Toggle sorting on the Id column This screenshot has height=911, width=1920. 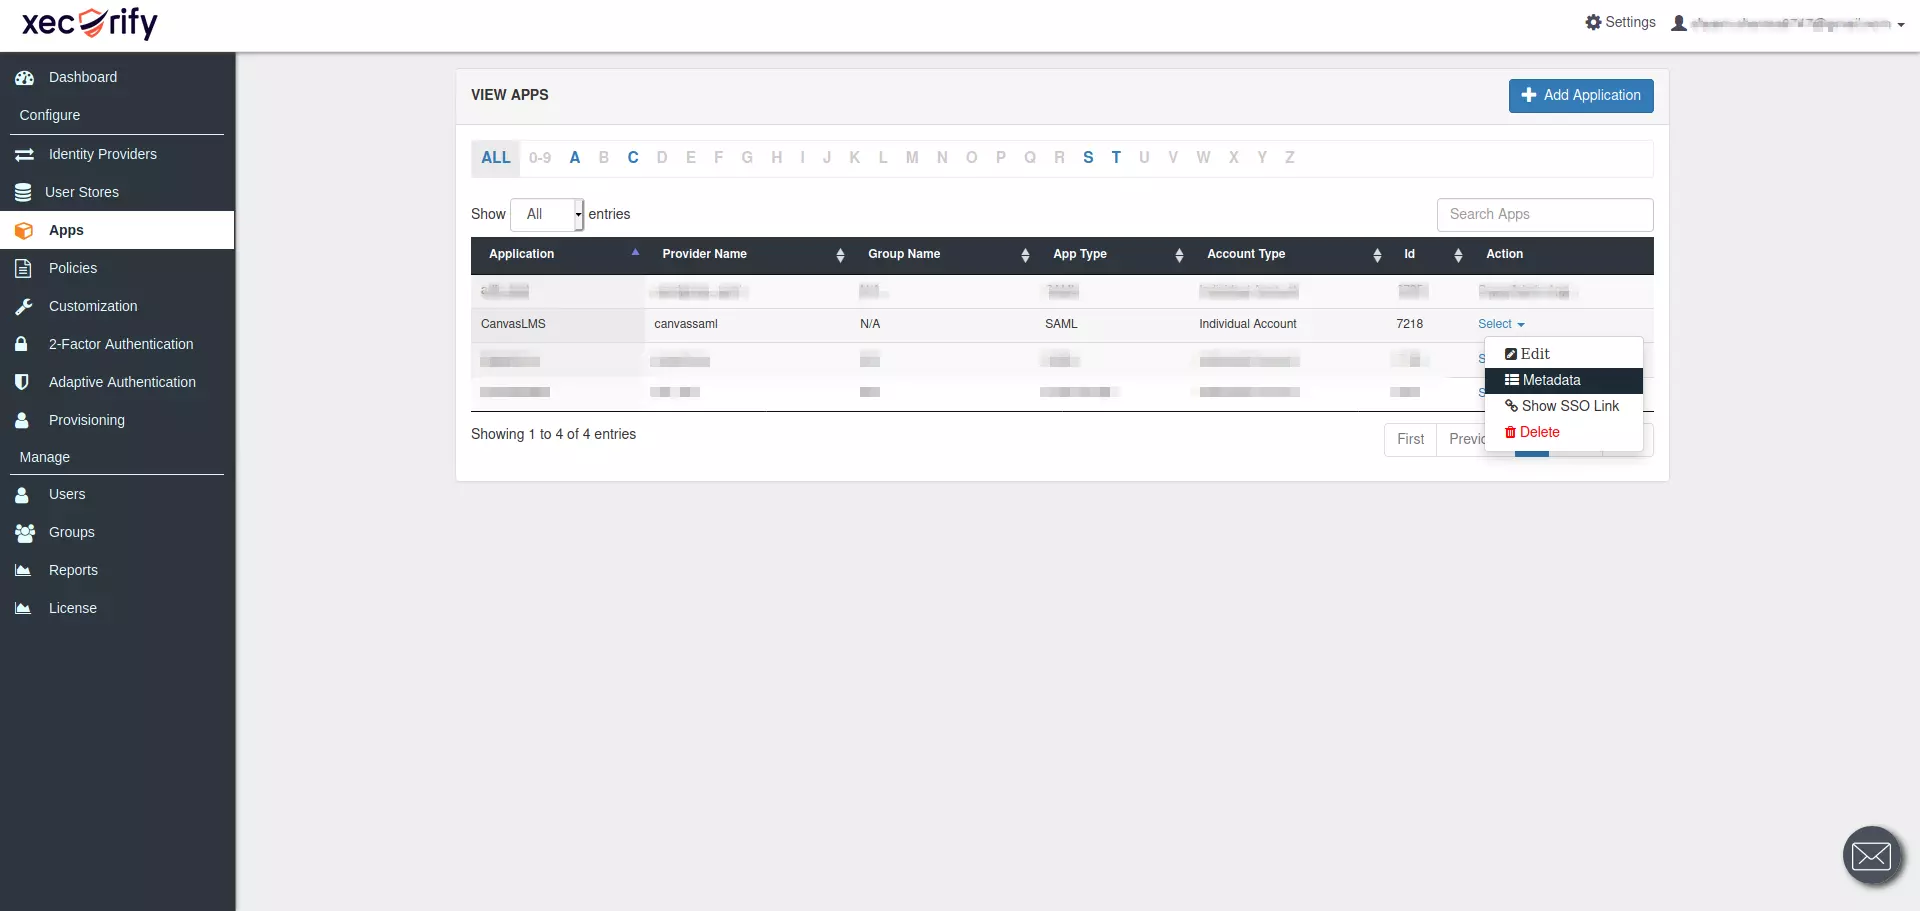[1457, 255]
